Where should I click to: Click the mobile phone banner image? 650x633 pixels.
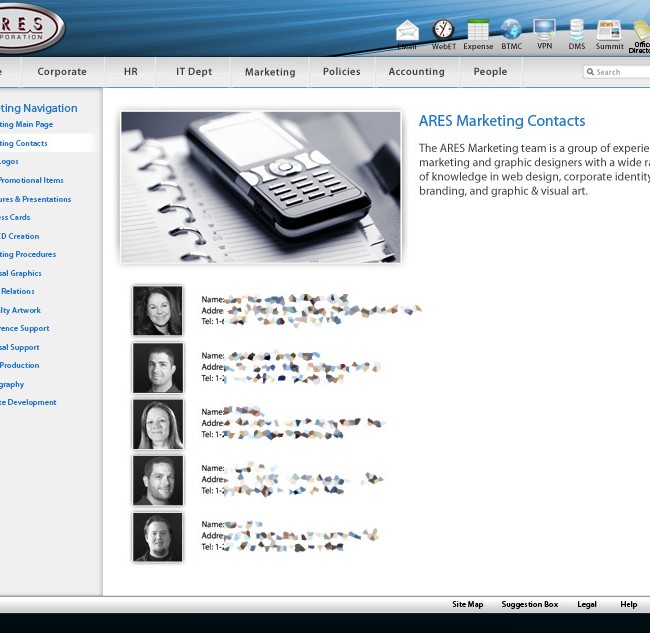point(261,187)
